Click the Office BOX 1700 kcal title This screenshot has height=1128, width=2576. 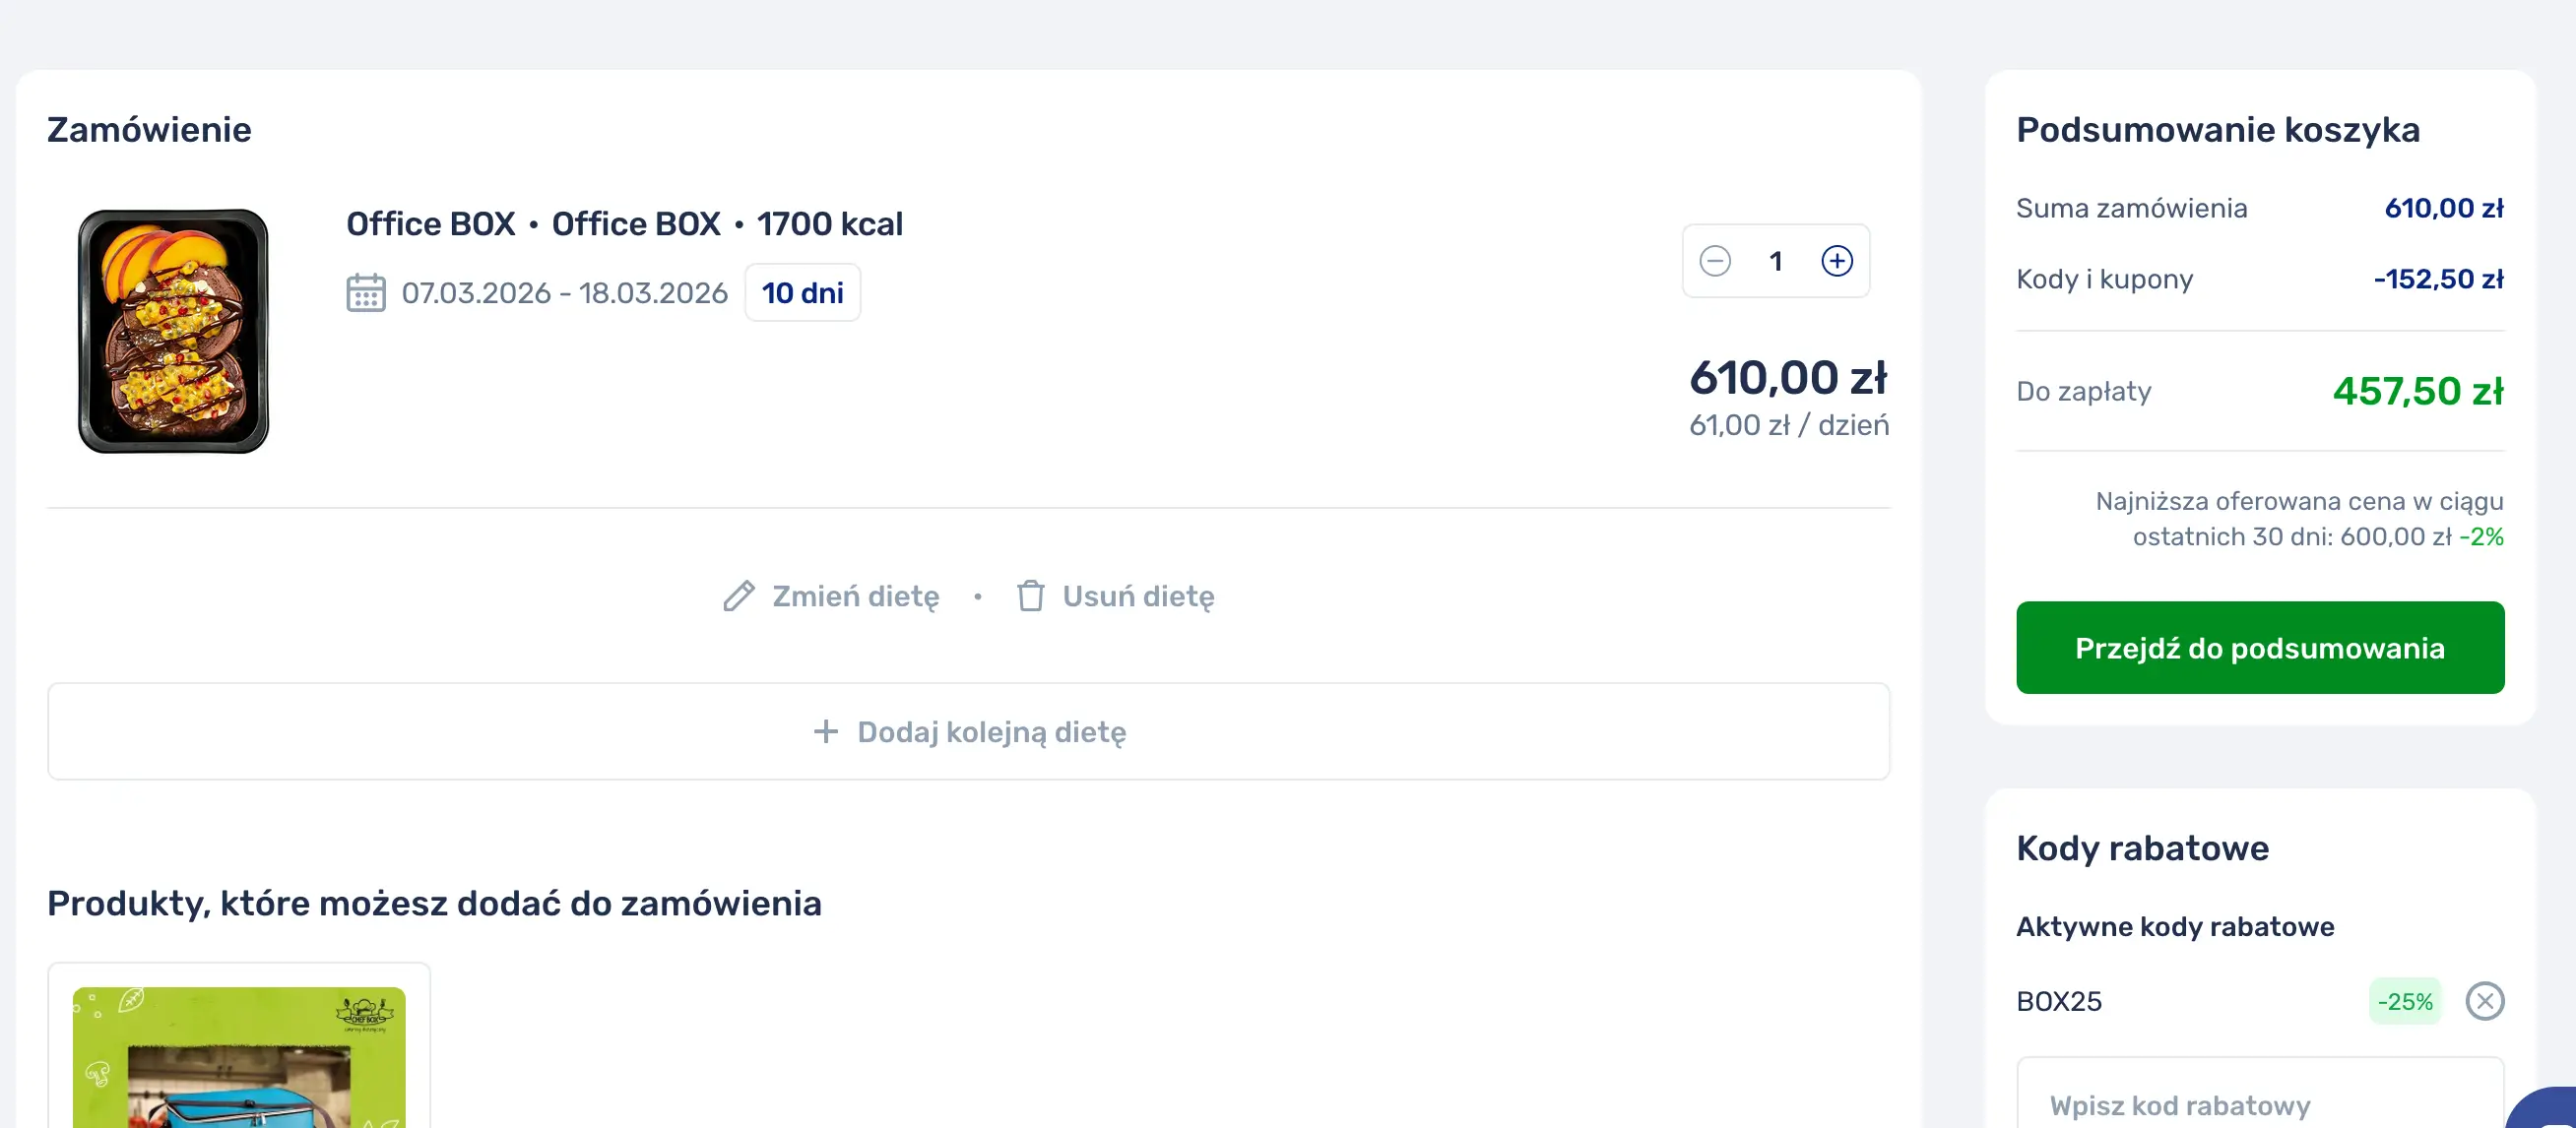[x=624, y=224]
